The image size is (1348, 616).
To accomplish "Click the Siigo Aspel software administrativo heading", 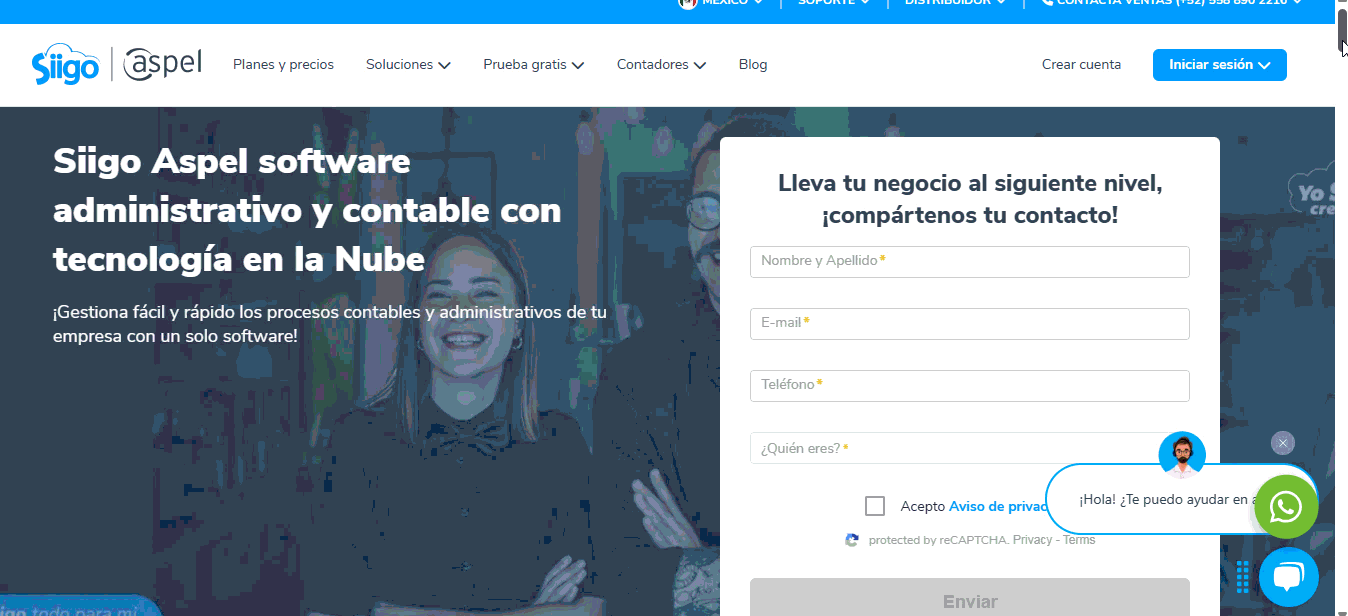I will coord(307,211).
